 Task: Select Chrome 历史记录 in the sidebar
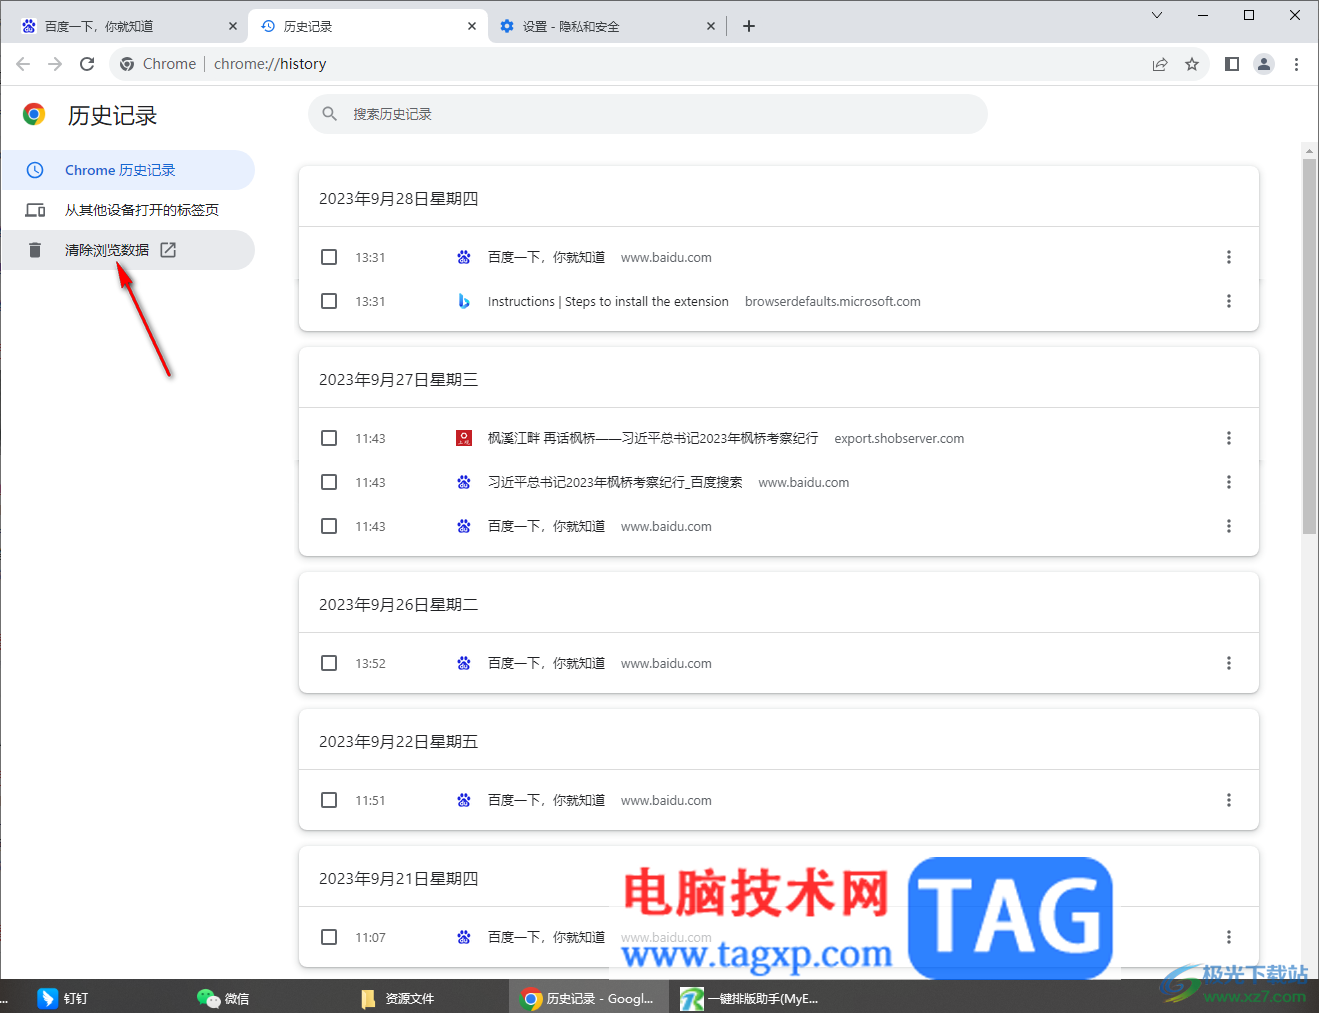[120, 170]
